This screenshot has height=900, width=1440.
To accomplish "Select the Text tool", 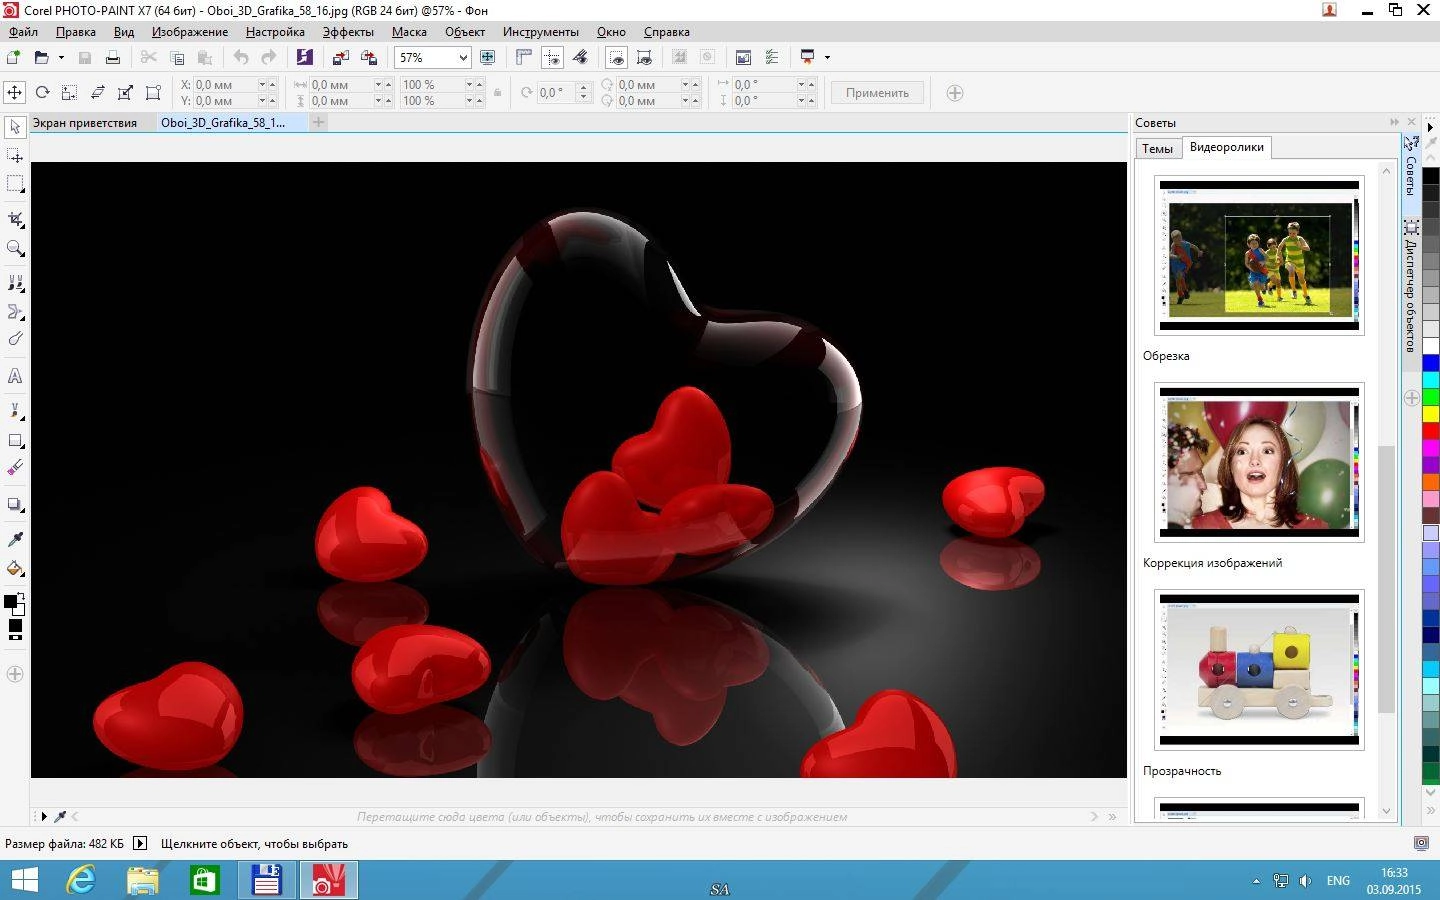I will pos(15,376).
